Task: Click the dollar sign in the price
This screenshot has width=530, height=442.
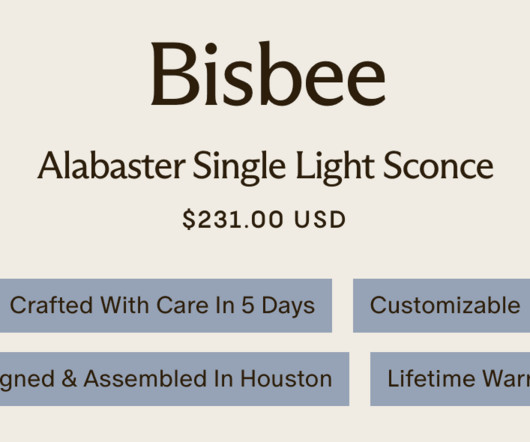Action: tap(189, 219)
